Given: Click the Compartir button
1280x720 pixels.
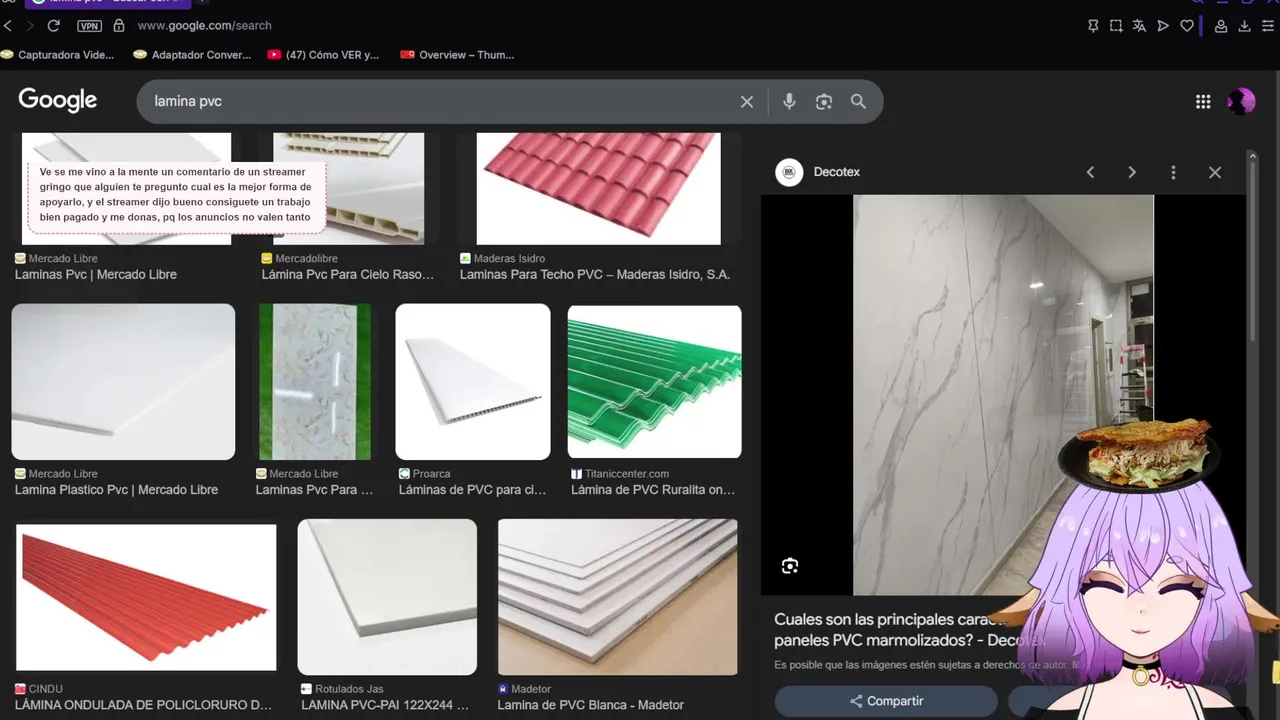Looking at the screenshot, I should coord(886,701).
